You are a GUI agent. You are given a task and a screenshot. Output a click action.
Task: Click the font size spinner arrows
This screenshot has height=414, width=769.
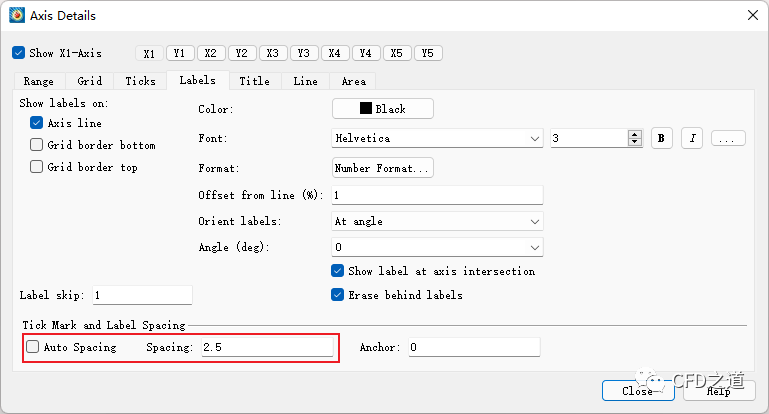coord(634,138)
